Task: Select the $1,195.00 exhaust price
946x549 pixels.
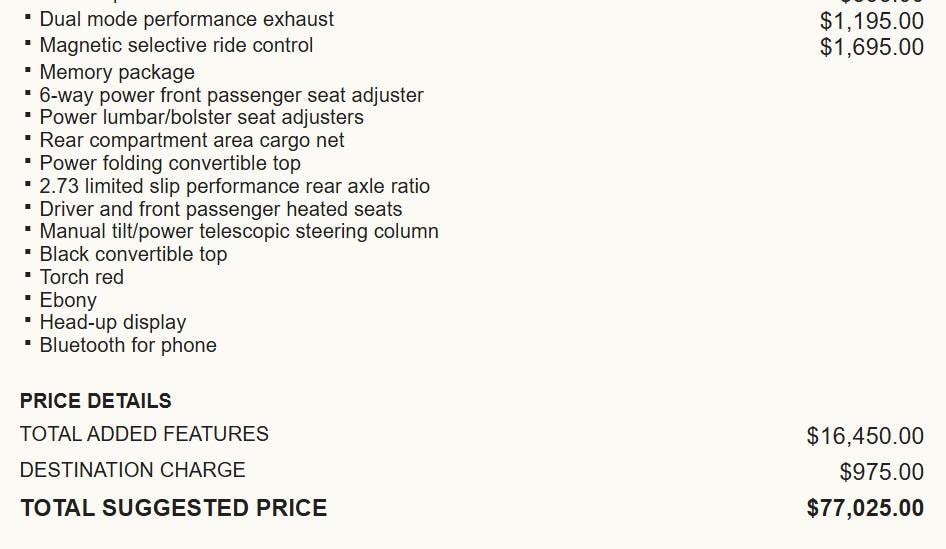Action: click(871, 20)
